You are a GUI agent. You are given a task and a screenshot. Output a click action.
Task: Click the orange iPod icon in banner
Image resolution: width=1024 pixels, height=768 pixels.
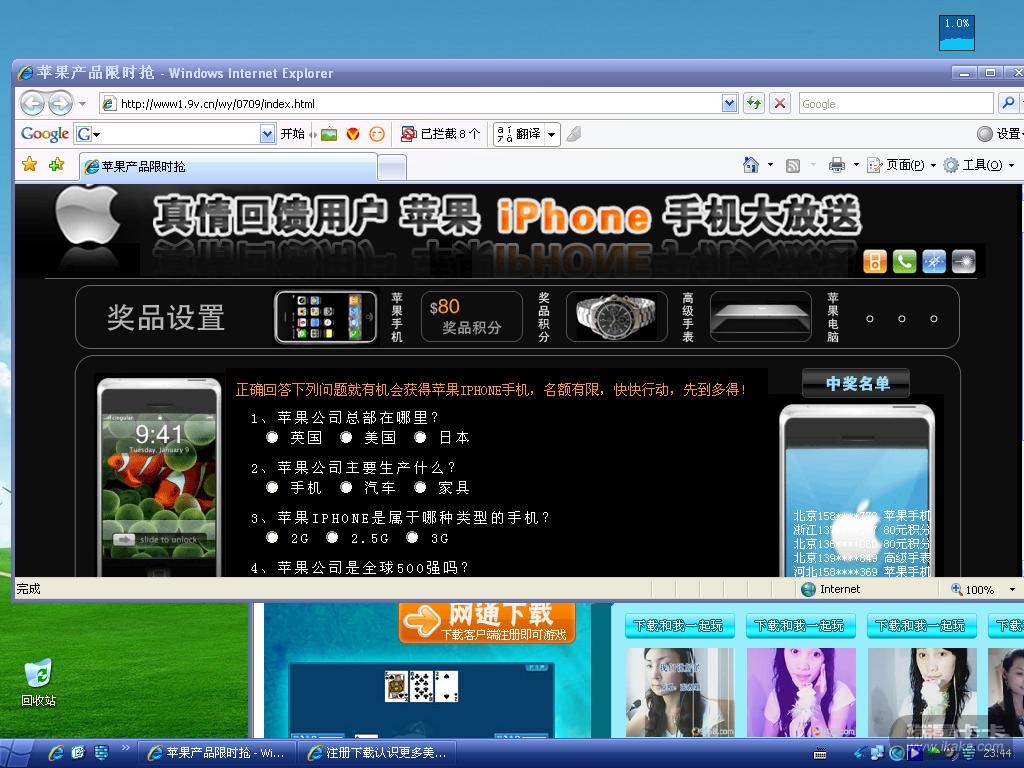click(x=874, y=261)
